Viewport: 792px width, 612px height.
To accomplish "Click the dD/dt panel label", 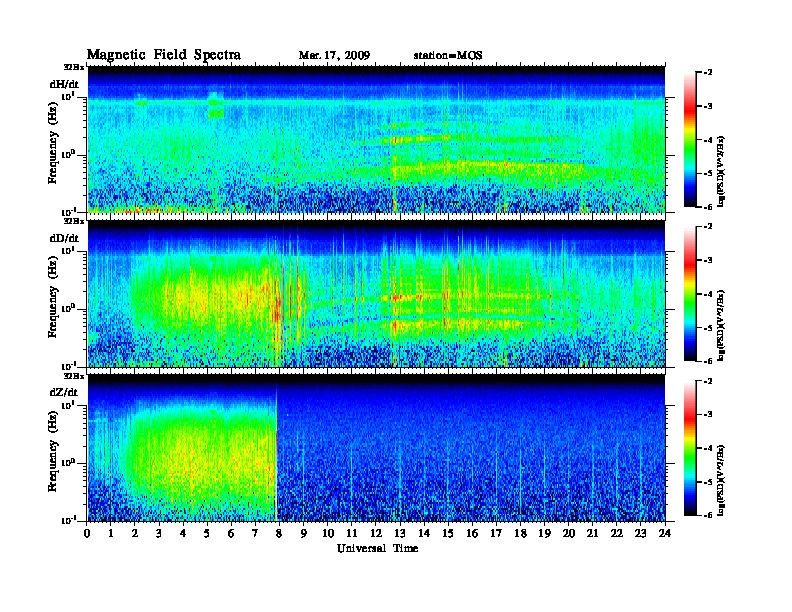I will (x=64, y=238).
